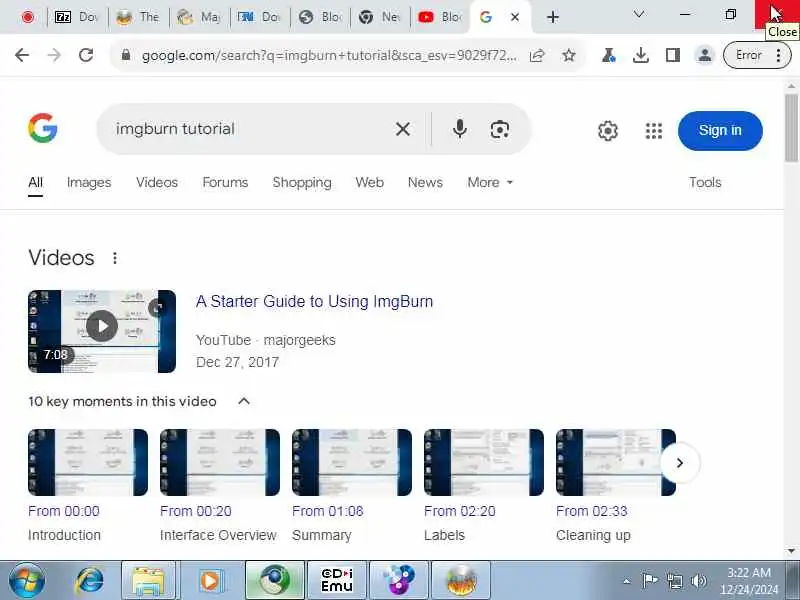Screen dimensions: 800x600
Task: Close the active Google tab
Action: point(515,17)
